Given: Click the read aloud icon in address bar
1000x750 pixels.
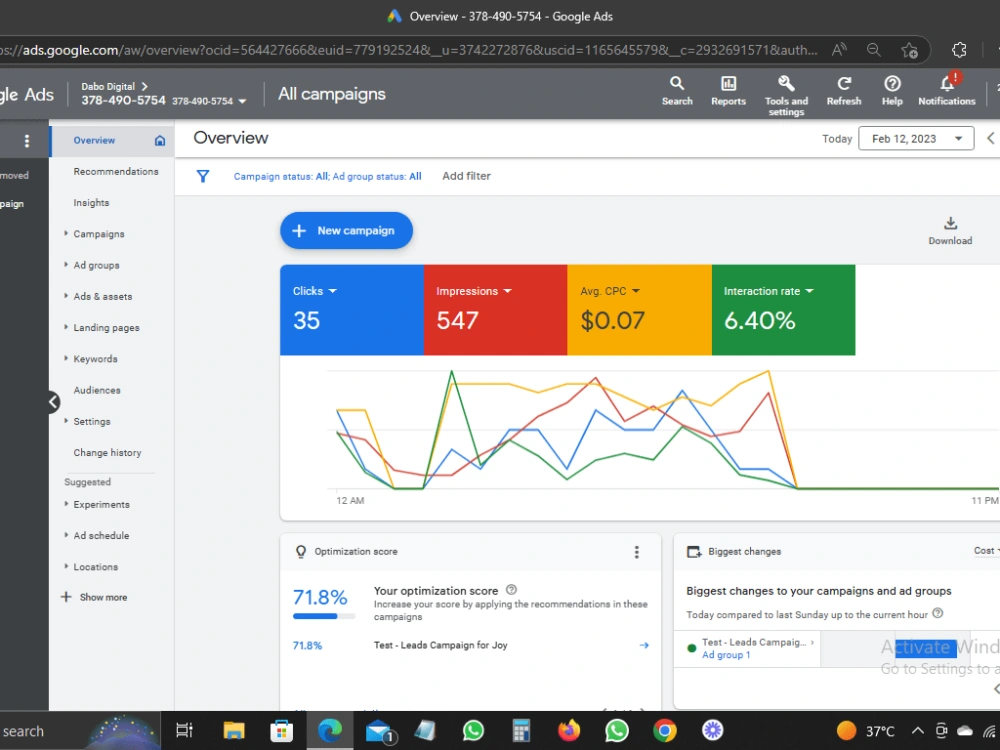Looking at the screenshot, I should [x=839, y=50].
